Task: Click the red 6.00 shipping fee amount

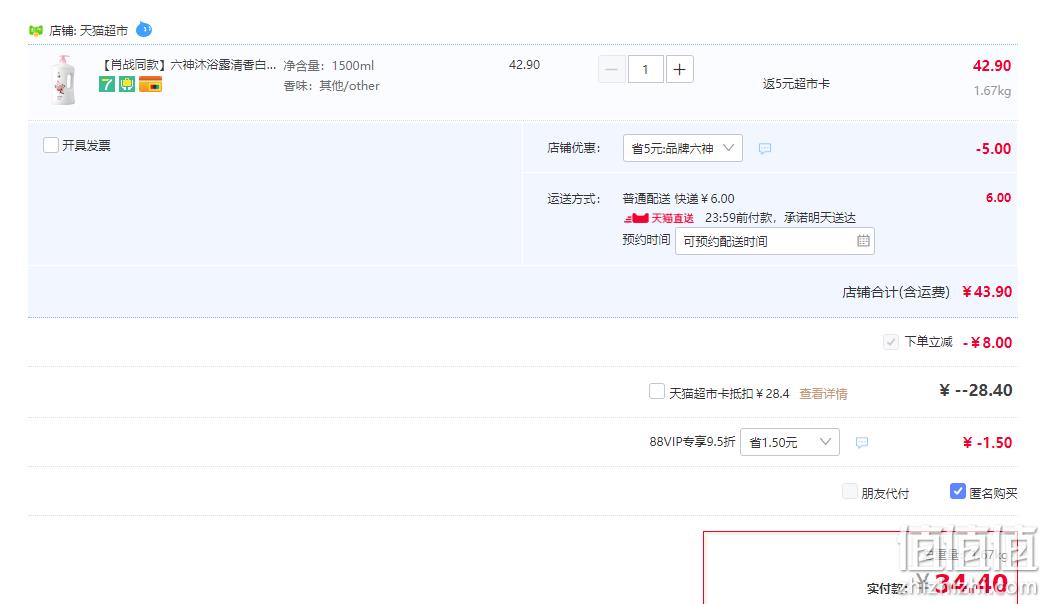Action: click(998, 198)
